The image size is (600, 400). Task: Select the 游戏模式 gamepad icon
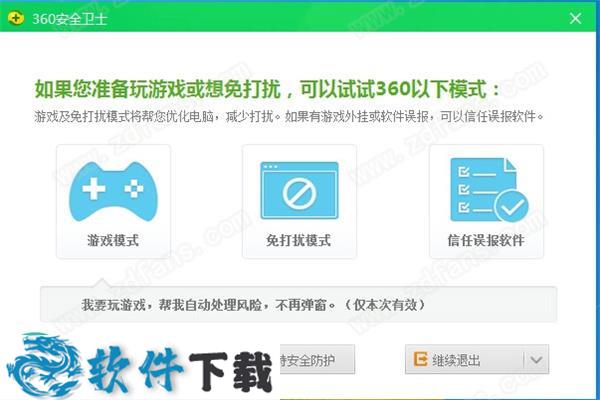tap(113, 191)
